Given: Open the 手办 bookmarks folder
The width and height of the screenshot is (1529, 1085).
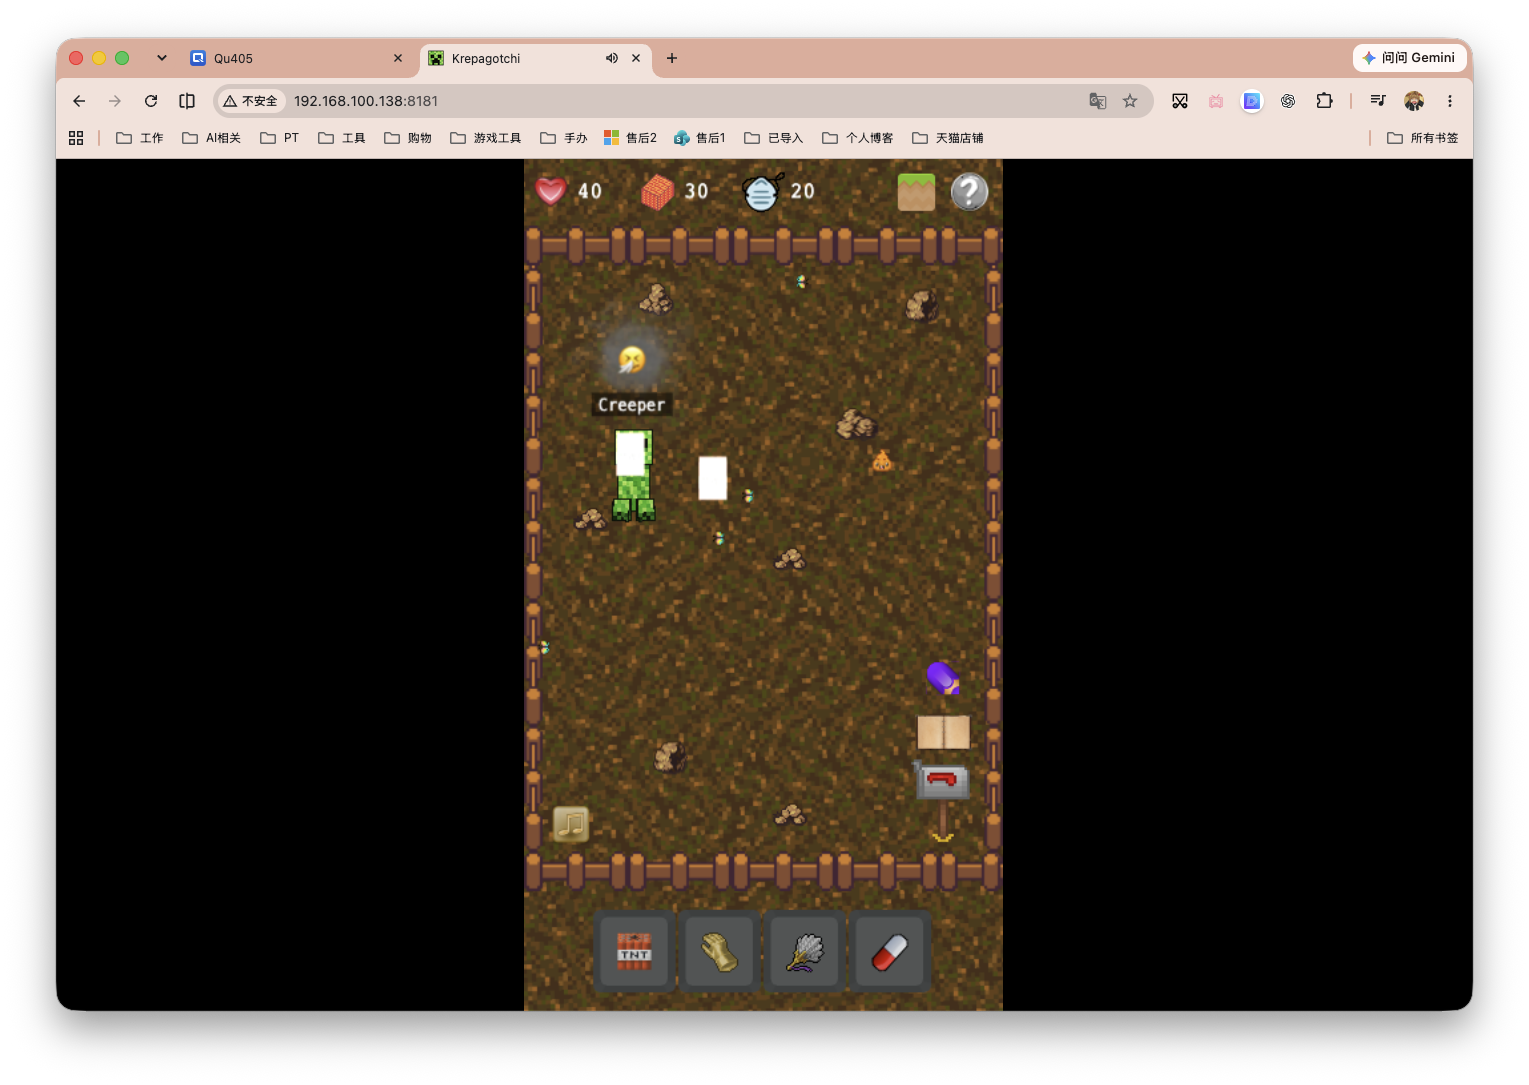Looking at the screenshot, I should point(564,138).
